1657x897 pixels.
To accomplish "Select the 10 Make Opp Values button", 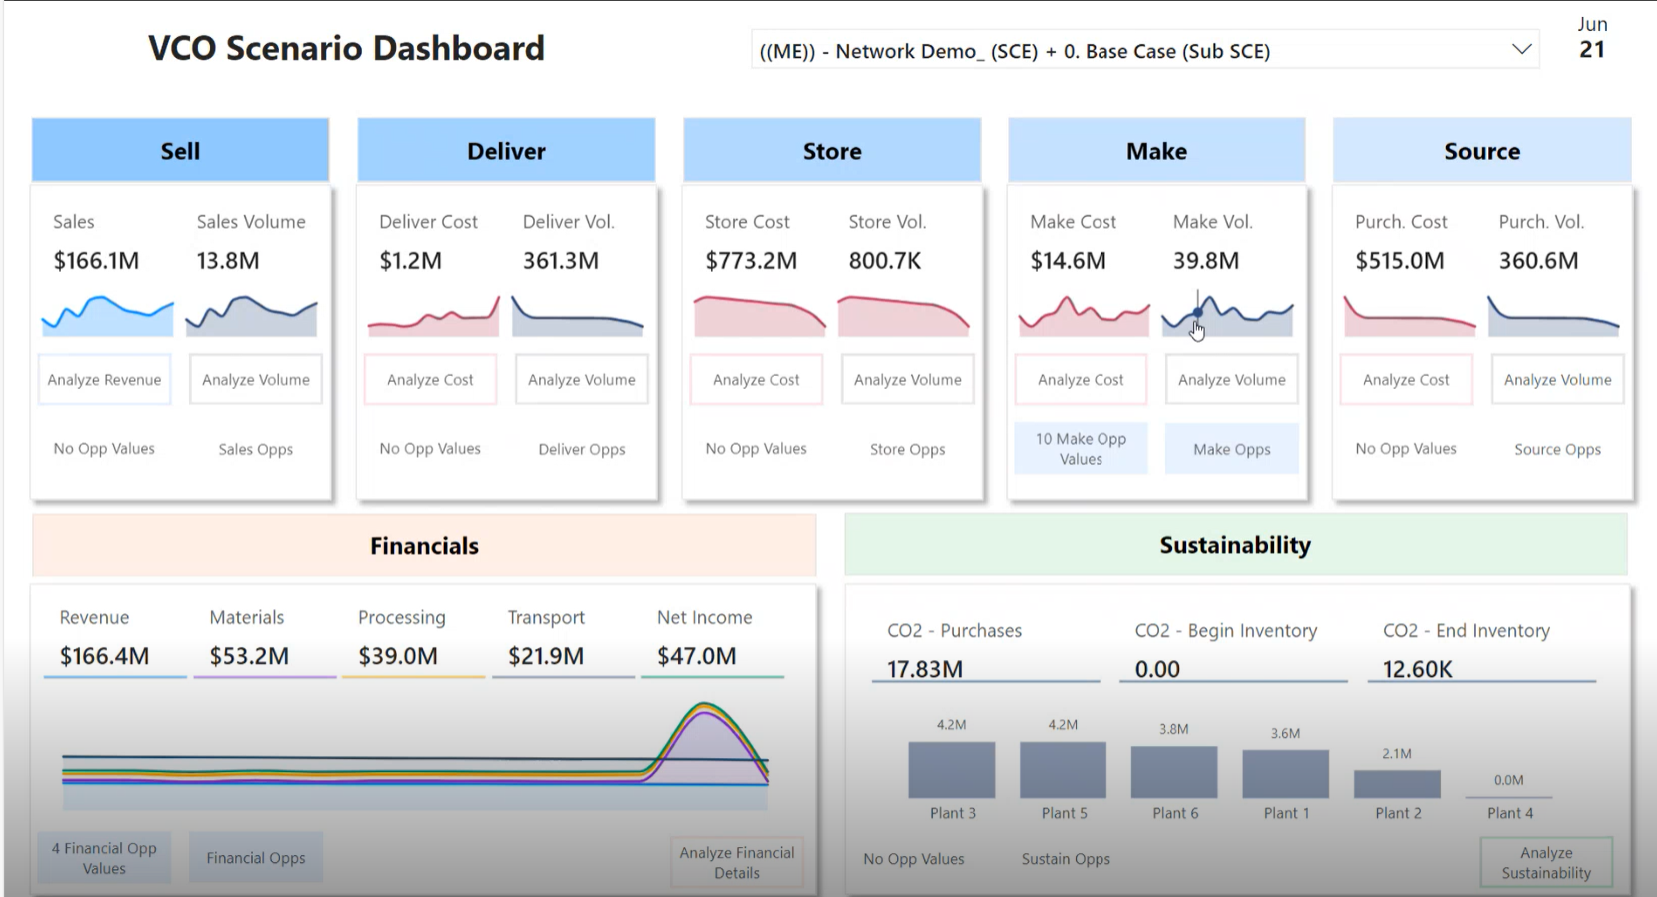I will pyautogui.click(x=1080, y=449).
